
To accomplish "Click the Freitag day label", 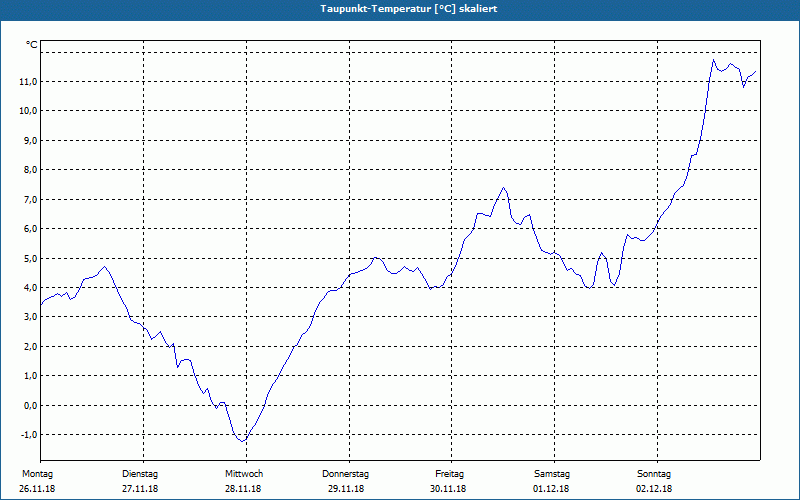I will point(449,474).
